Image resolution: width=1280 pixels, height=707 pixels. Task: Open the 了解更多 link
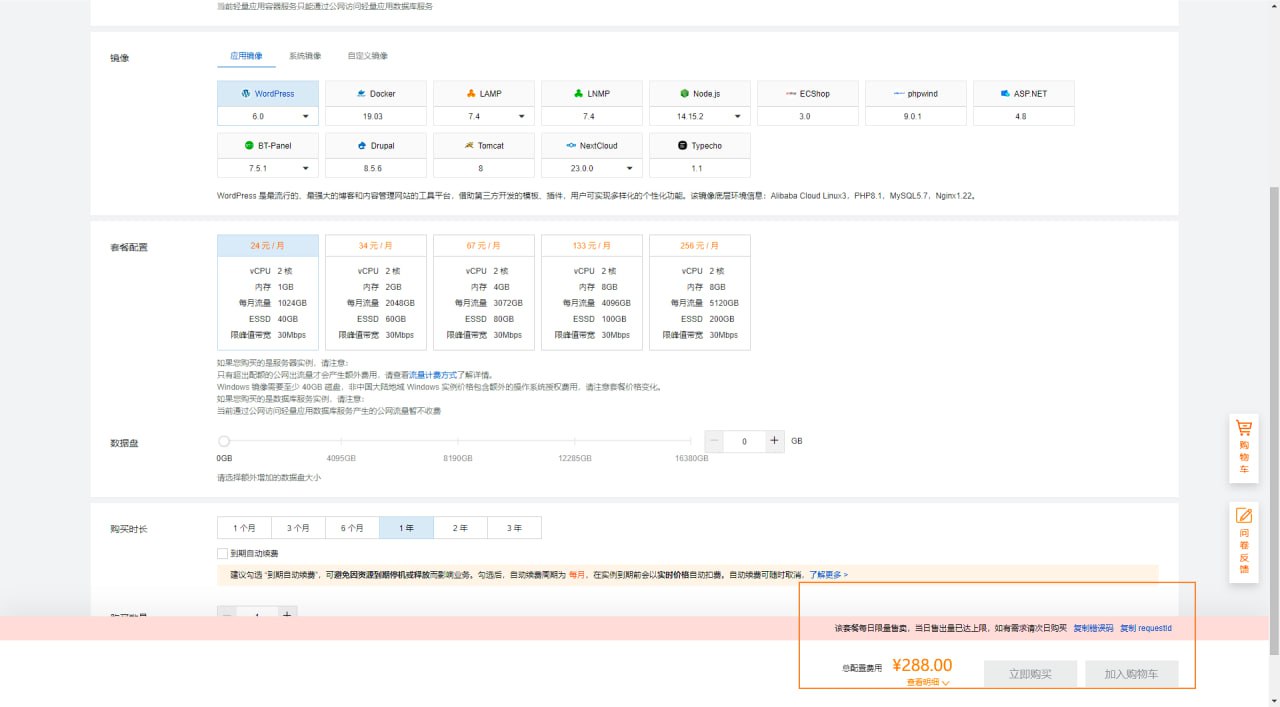tap(828, 575)
